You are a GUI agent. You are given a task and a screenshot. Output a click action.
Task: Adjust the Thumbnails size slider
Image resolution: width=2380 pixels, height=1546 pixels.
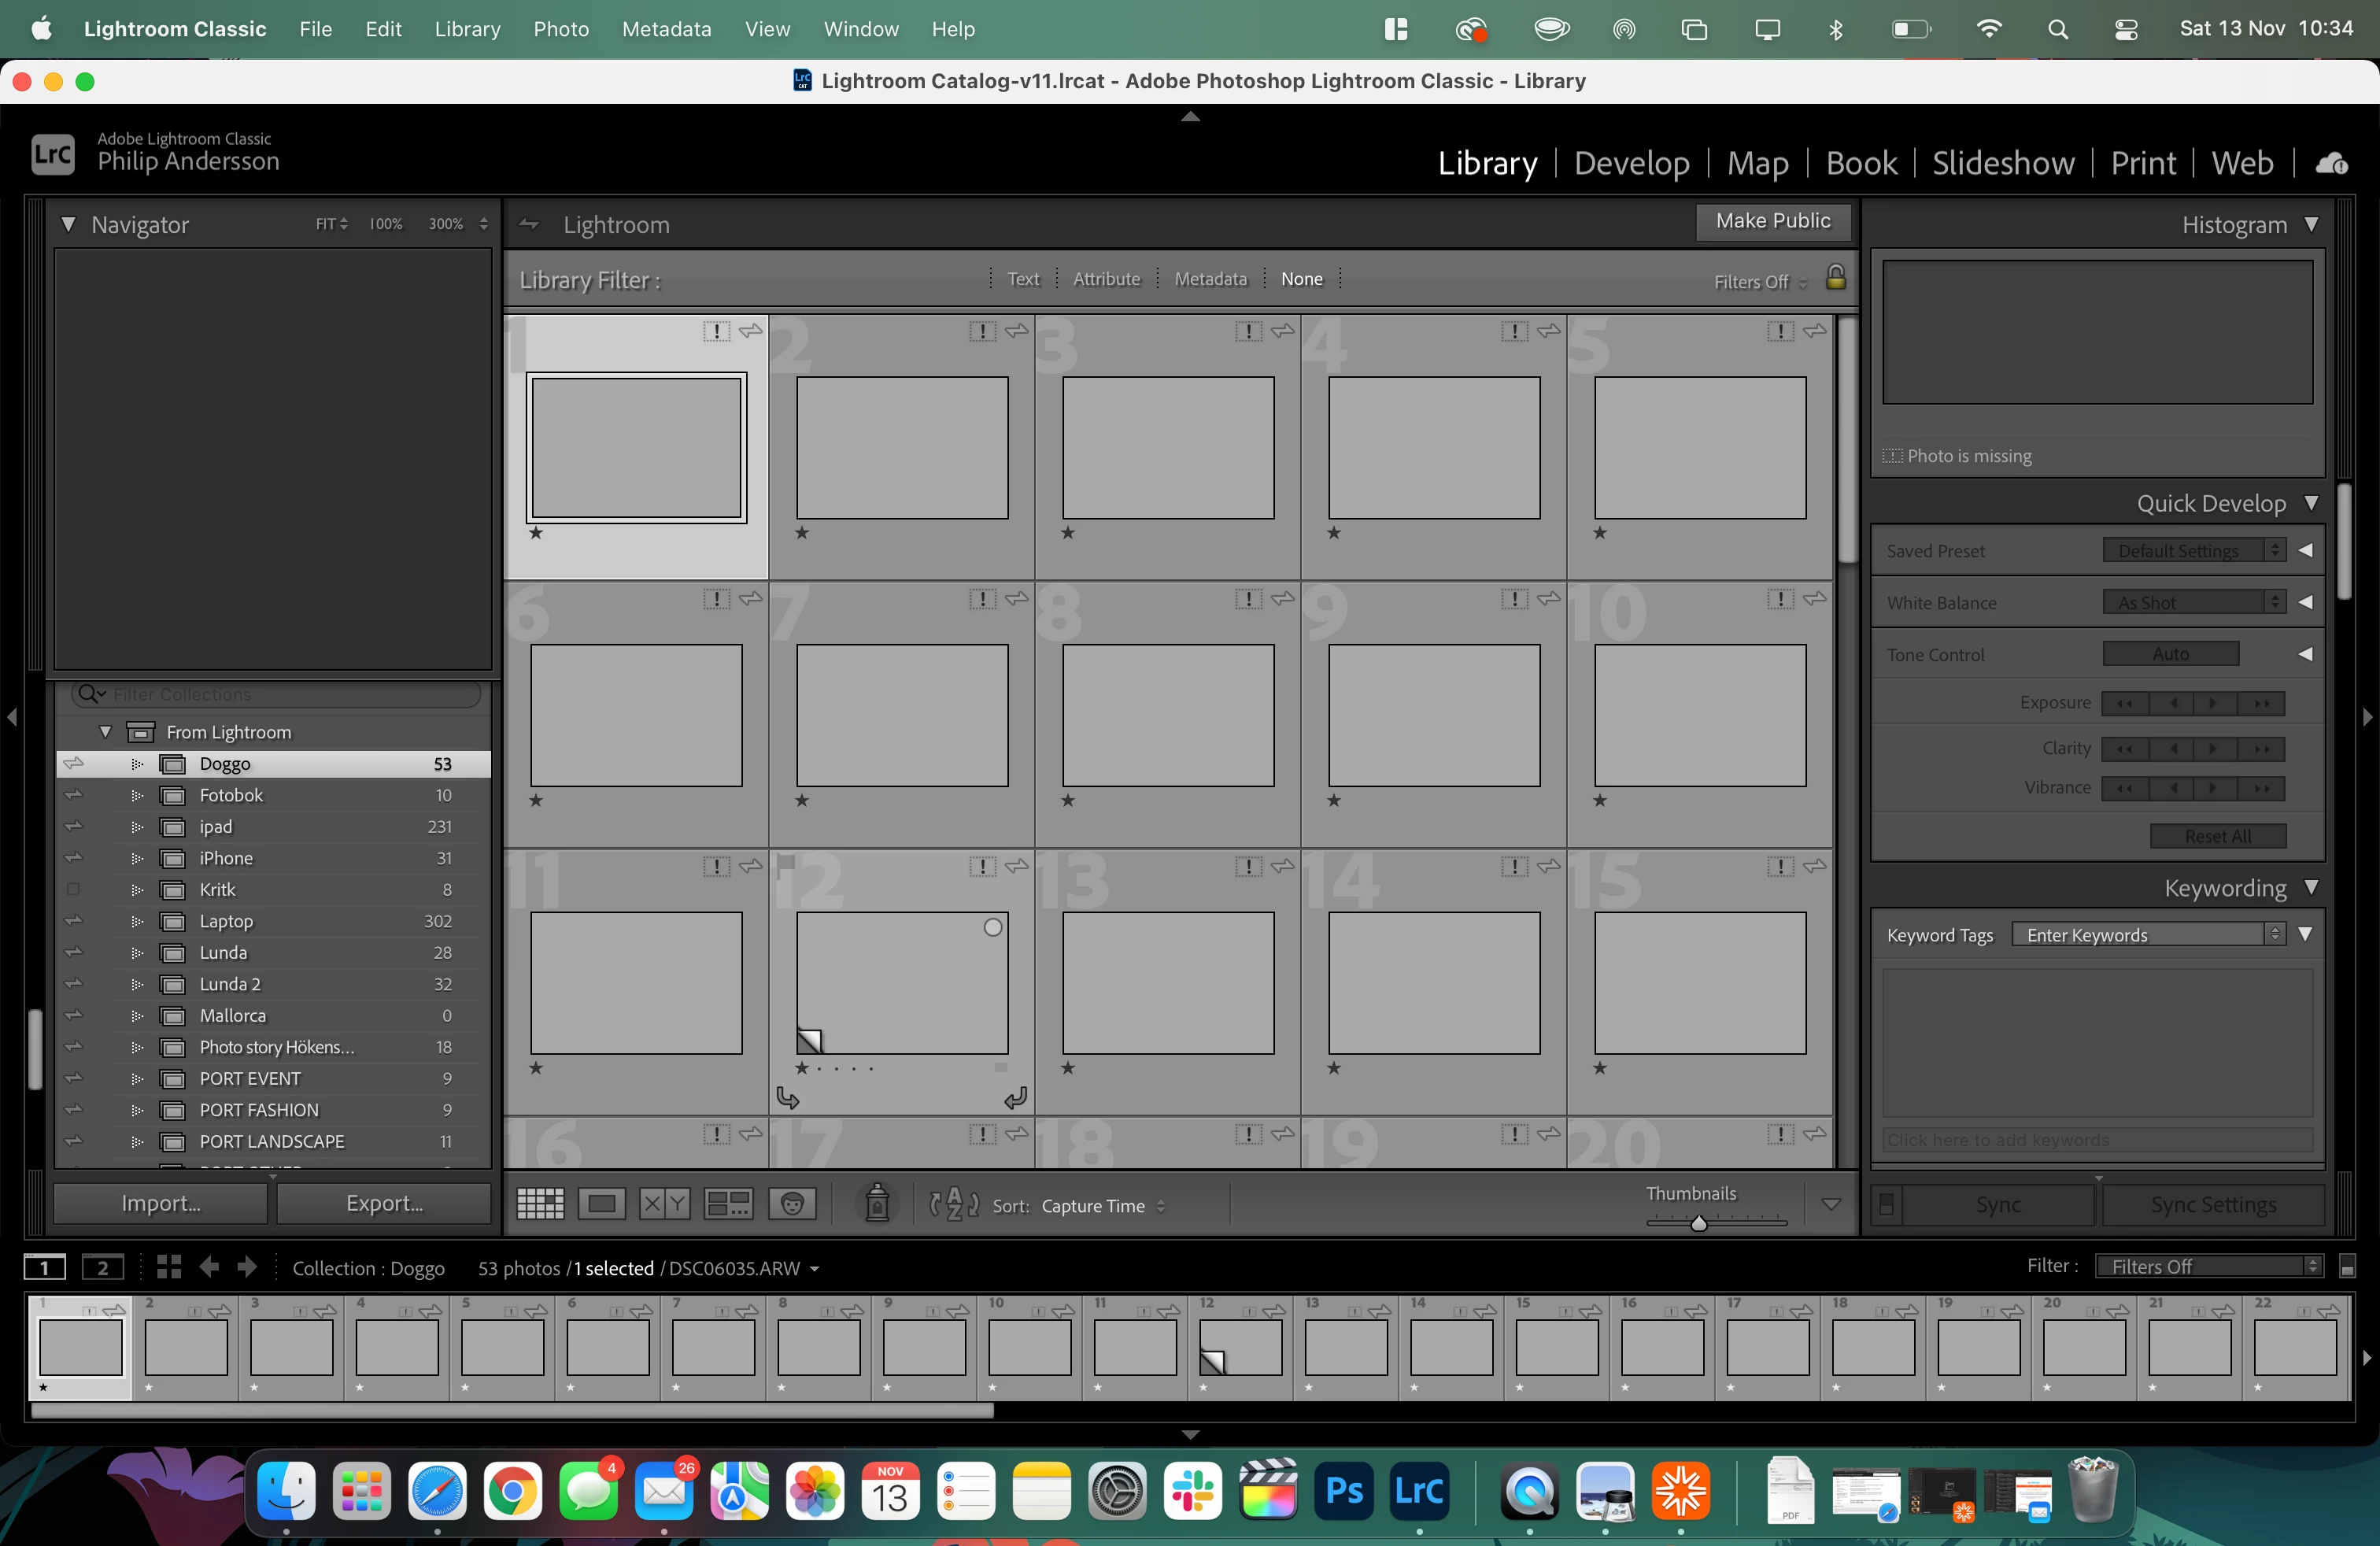click(1698, 1222)
